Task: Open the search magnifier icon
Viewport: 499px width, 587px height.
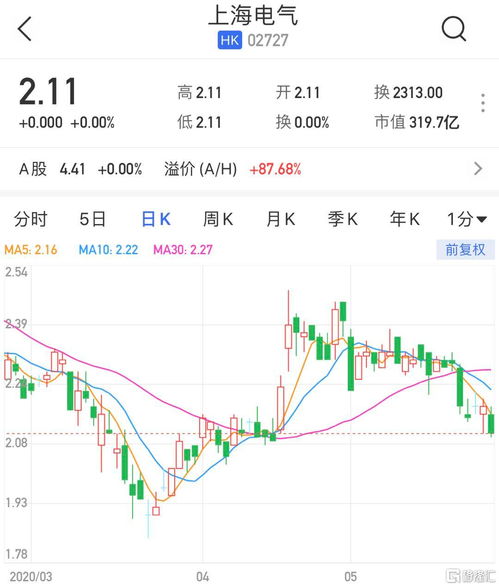Action: point(454,28)
